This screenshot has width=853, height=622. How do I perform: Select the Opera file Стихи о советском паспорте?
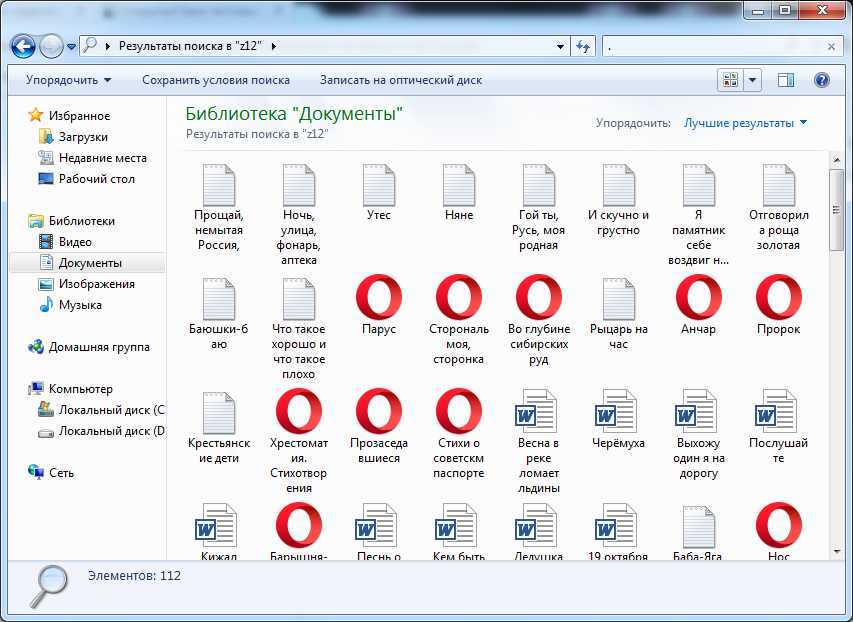[459, 435]
